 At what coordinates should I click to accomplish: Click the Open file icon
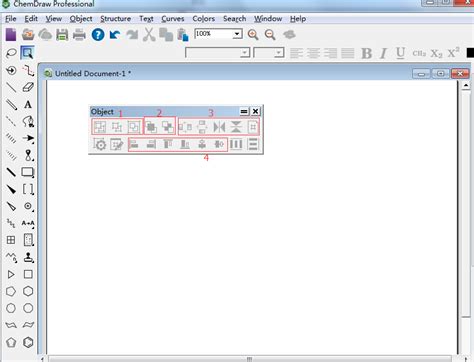click(x=28, y=35)
